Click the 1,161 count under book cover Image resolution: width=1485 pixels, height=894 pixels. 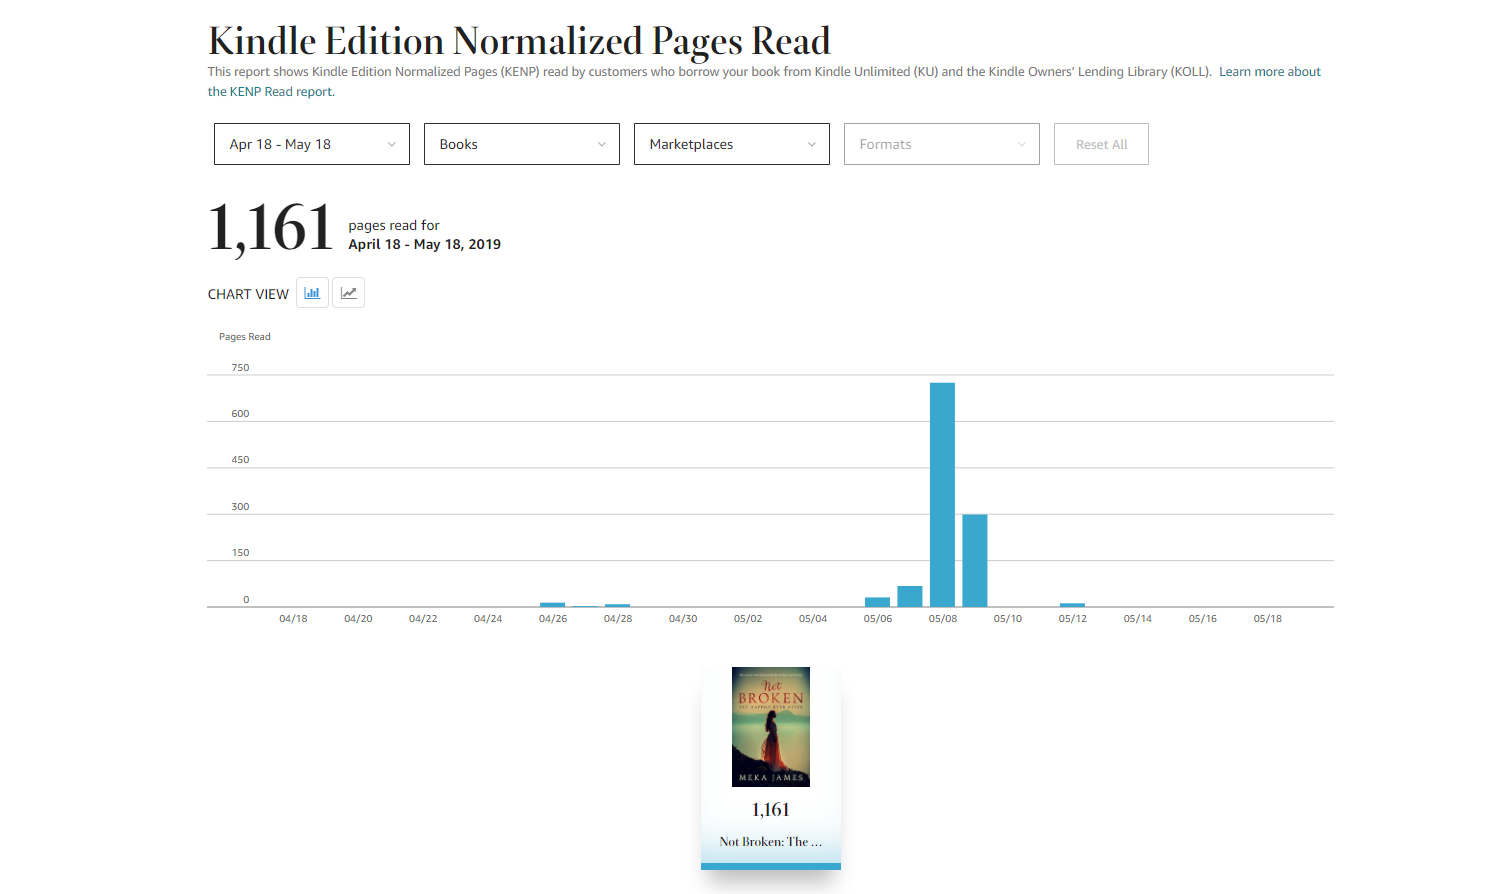(x=771, y=810)
